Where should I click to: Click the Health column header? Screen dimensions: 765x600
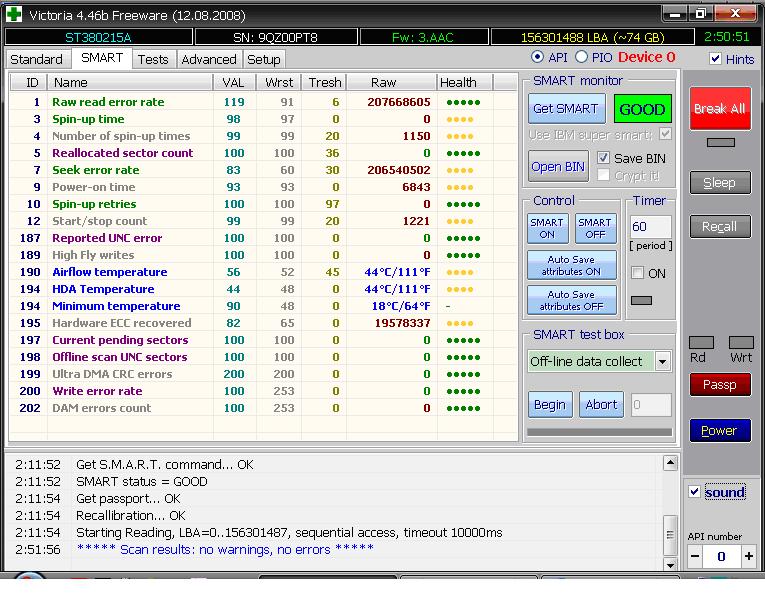[x=465, y=82]
